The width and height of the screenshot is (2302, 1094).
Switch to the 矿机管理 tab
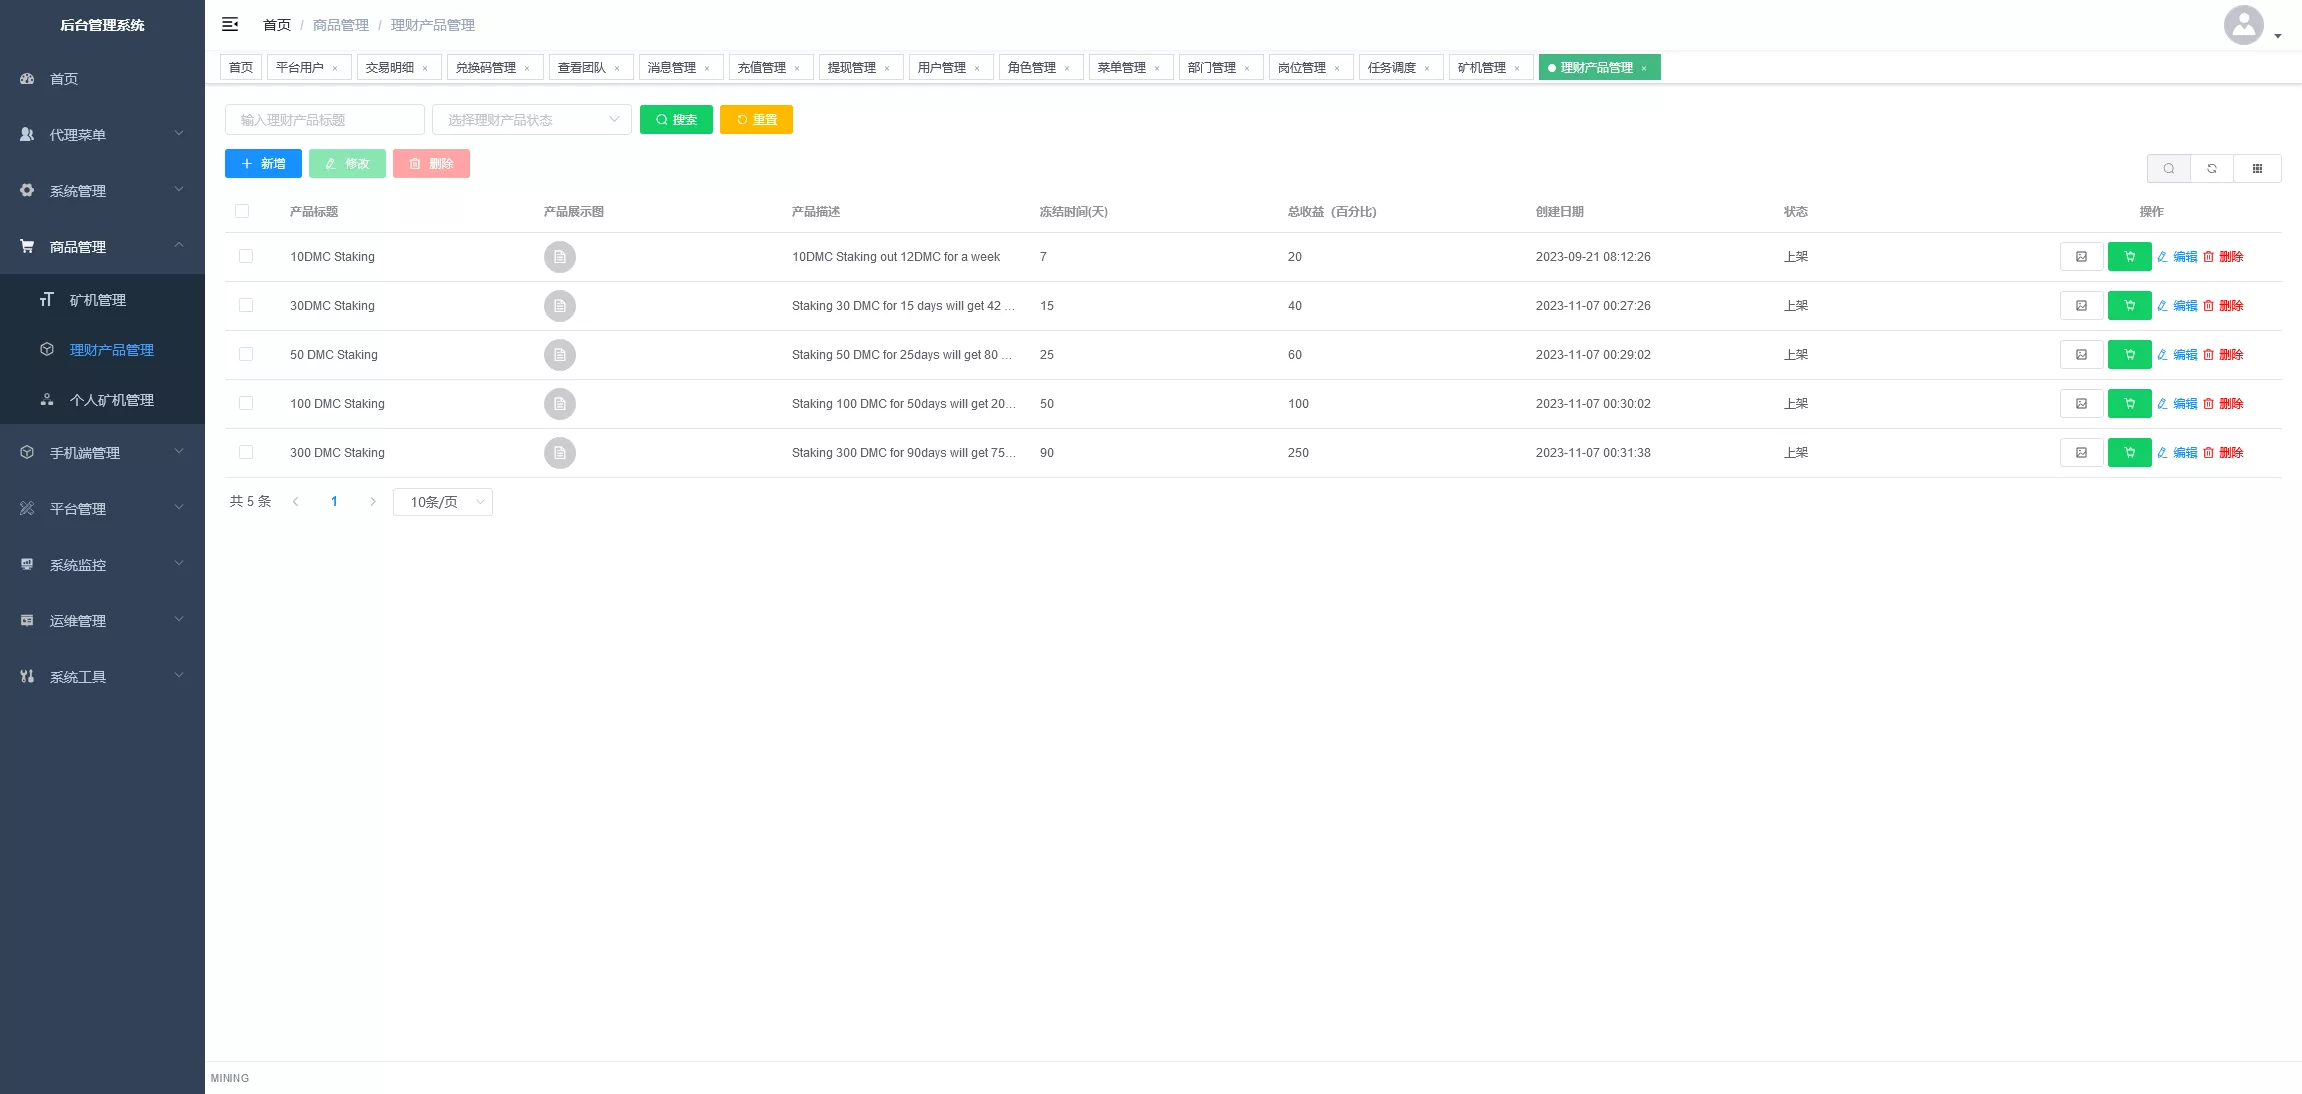click(1482, 67)
